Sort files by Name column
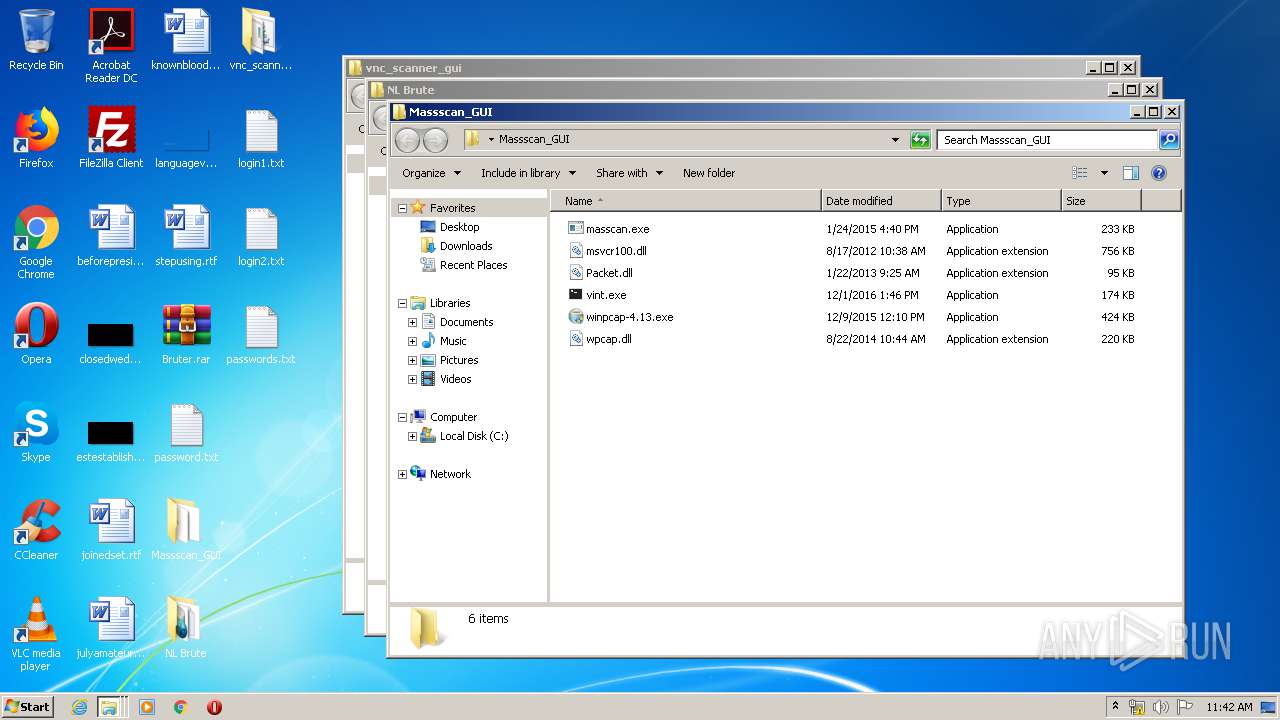The height and width of the screenshot is (720, 1280). tap(685, 201)
